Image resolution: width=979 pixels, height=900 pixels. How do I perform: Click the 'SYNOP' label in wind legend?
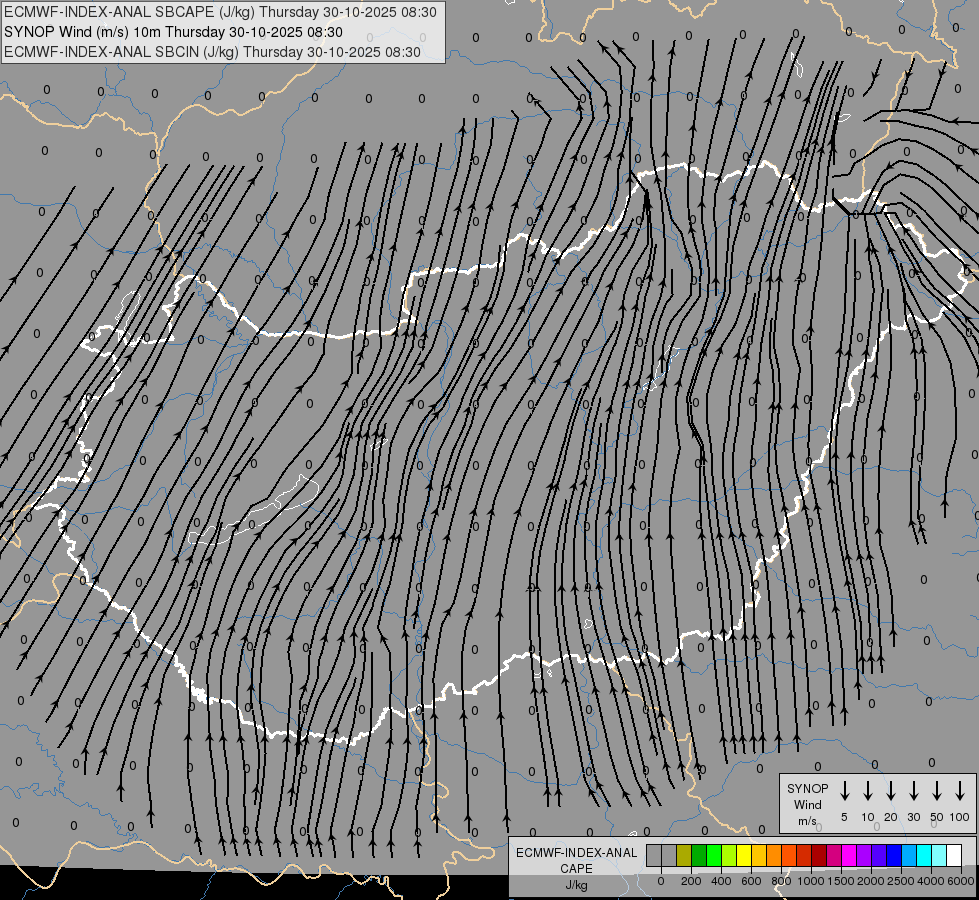pos(807,788)
